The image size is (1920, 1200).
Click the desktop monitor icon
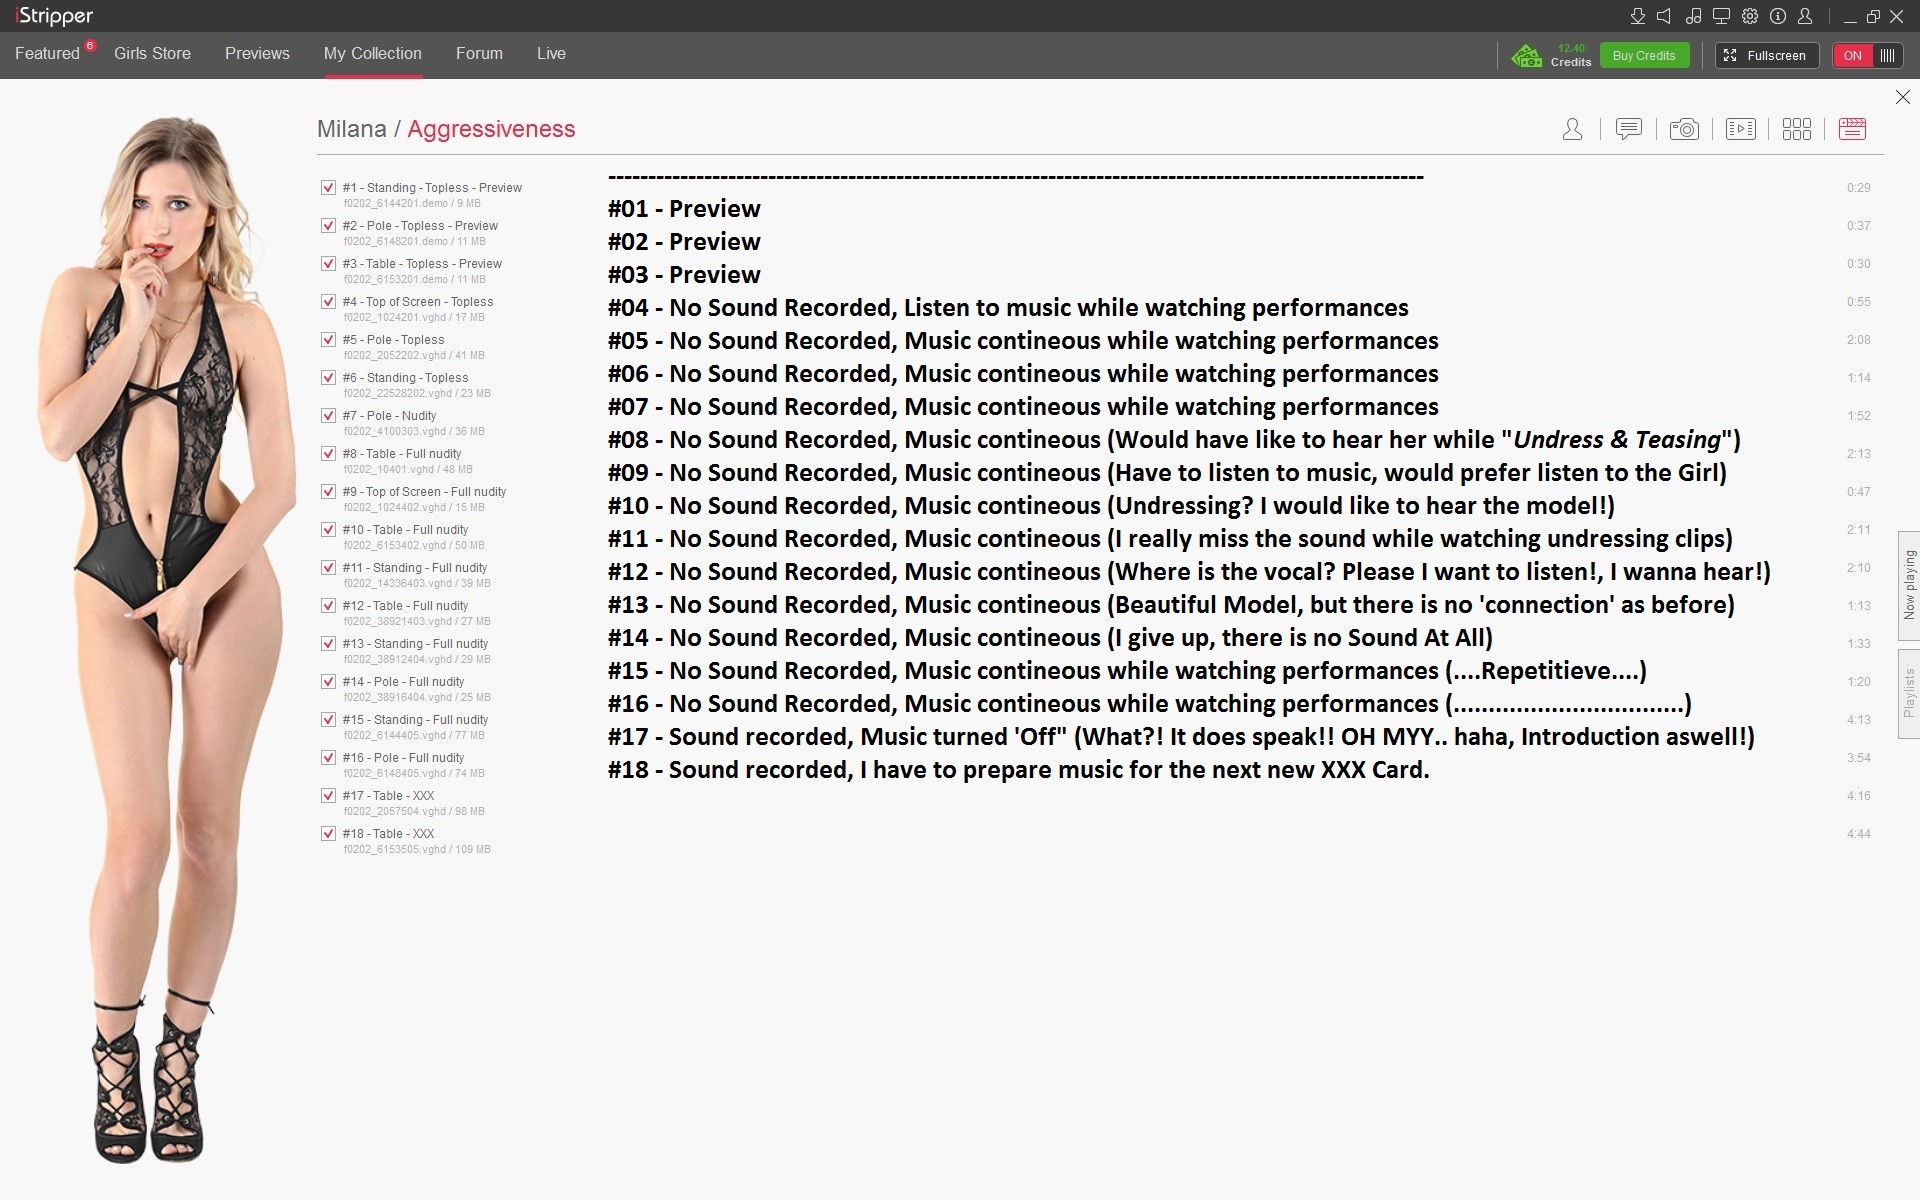point(1721,16)
